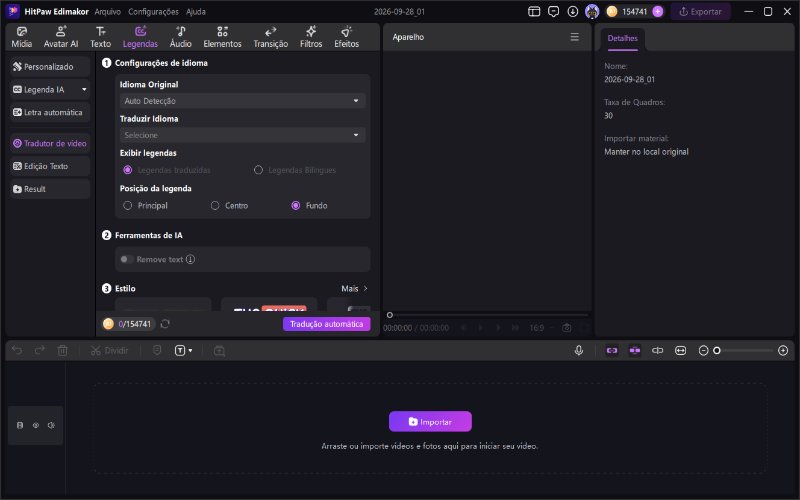Image resolution: width=800 pixels, height=500 pixels.
Task: Open the Idioma Original Auto Detecção dropdown
Action: tap(242, 101)
